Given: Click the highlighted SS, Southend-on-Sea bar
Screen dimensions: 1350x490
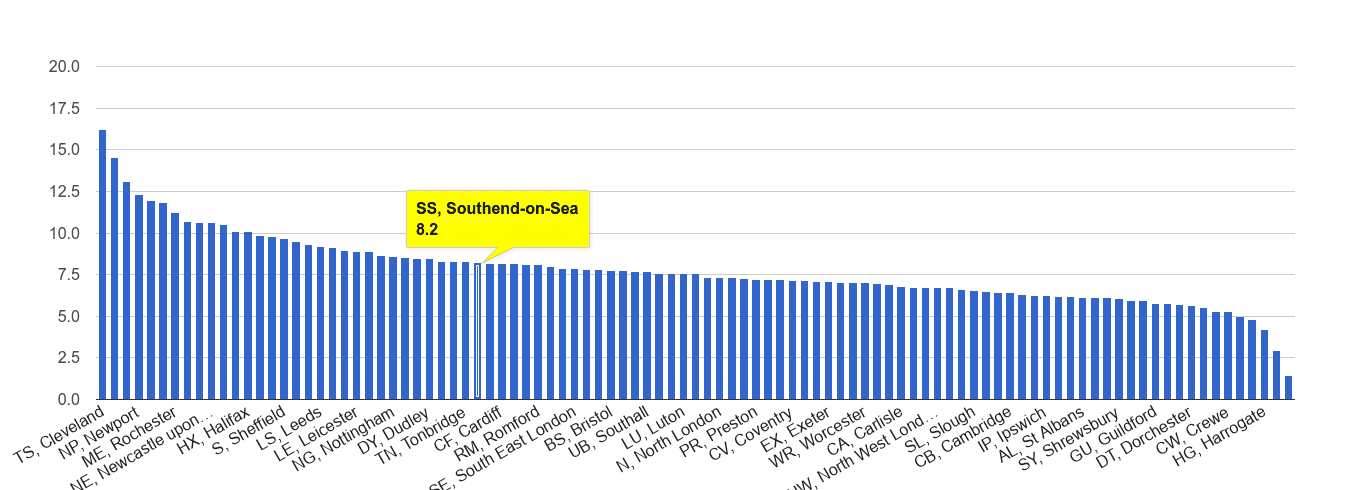Looking at the screenshot, I should (x=478, y=332).
